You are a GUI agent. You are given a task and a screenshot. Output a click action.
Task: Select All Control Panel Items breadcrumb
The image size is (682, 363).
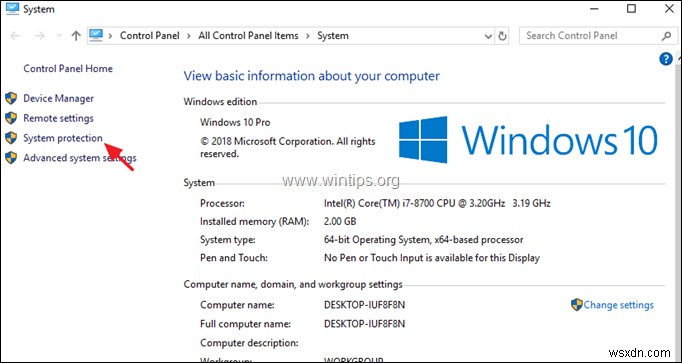248,36
